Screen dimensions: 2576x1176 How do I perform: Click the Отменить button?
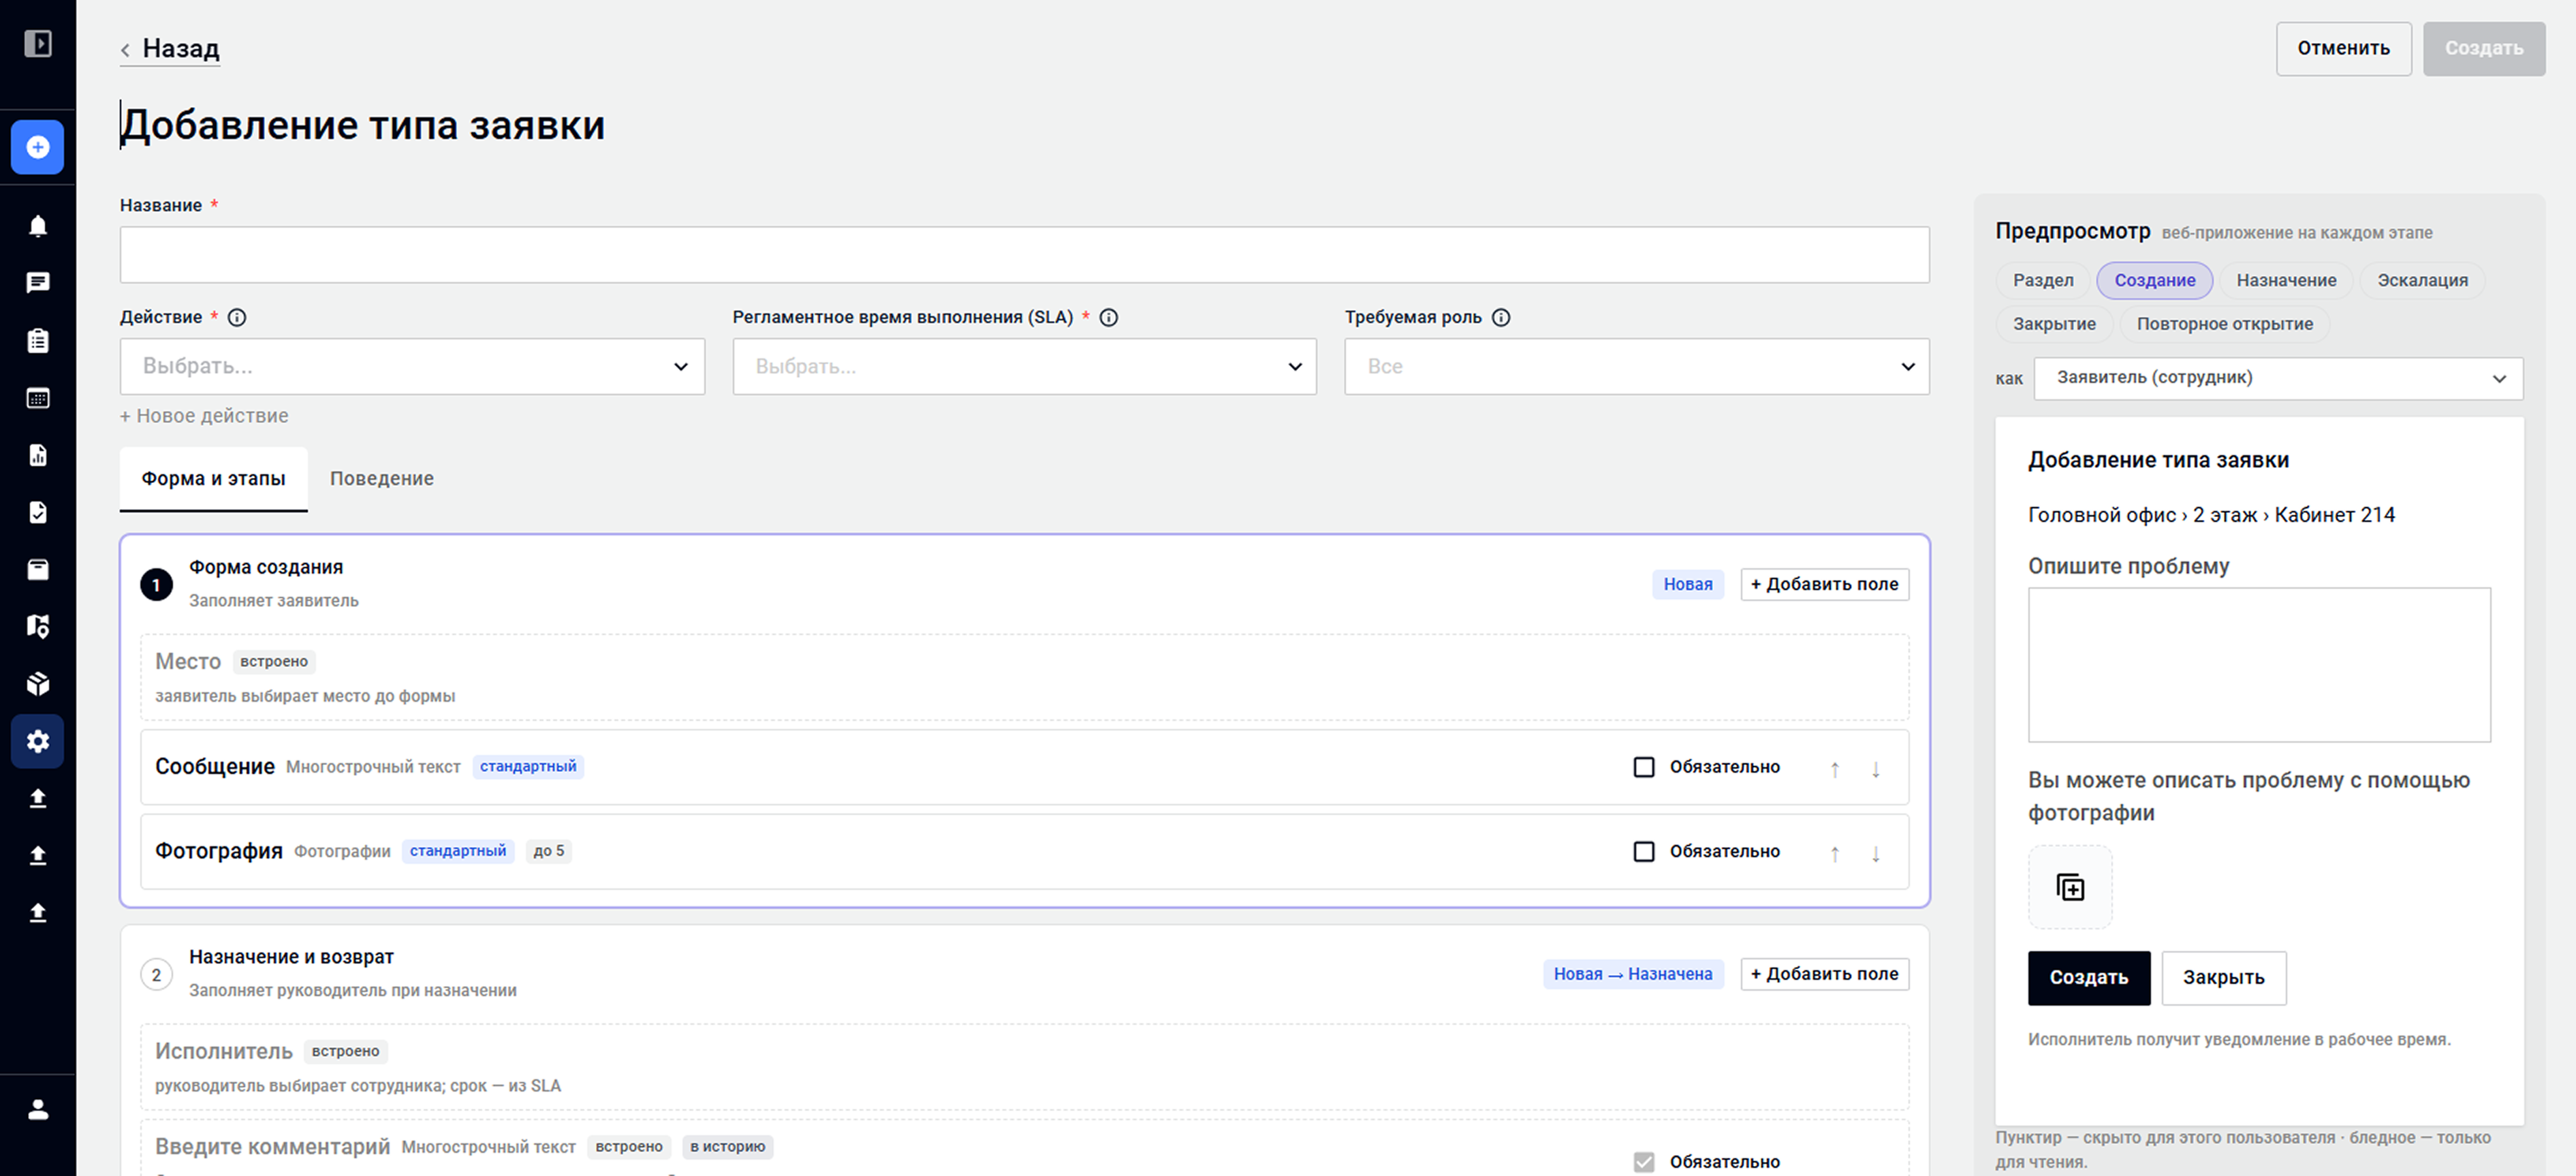[x=2343, y=48]
